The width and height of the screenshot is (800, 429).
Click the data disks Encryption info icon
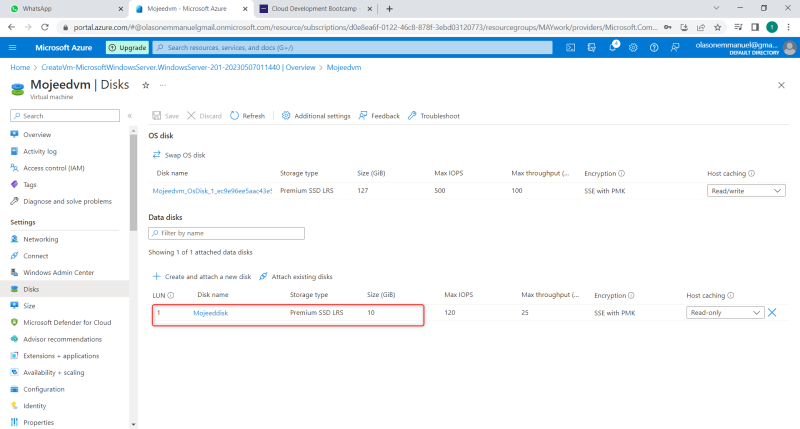pos(631,295)
